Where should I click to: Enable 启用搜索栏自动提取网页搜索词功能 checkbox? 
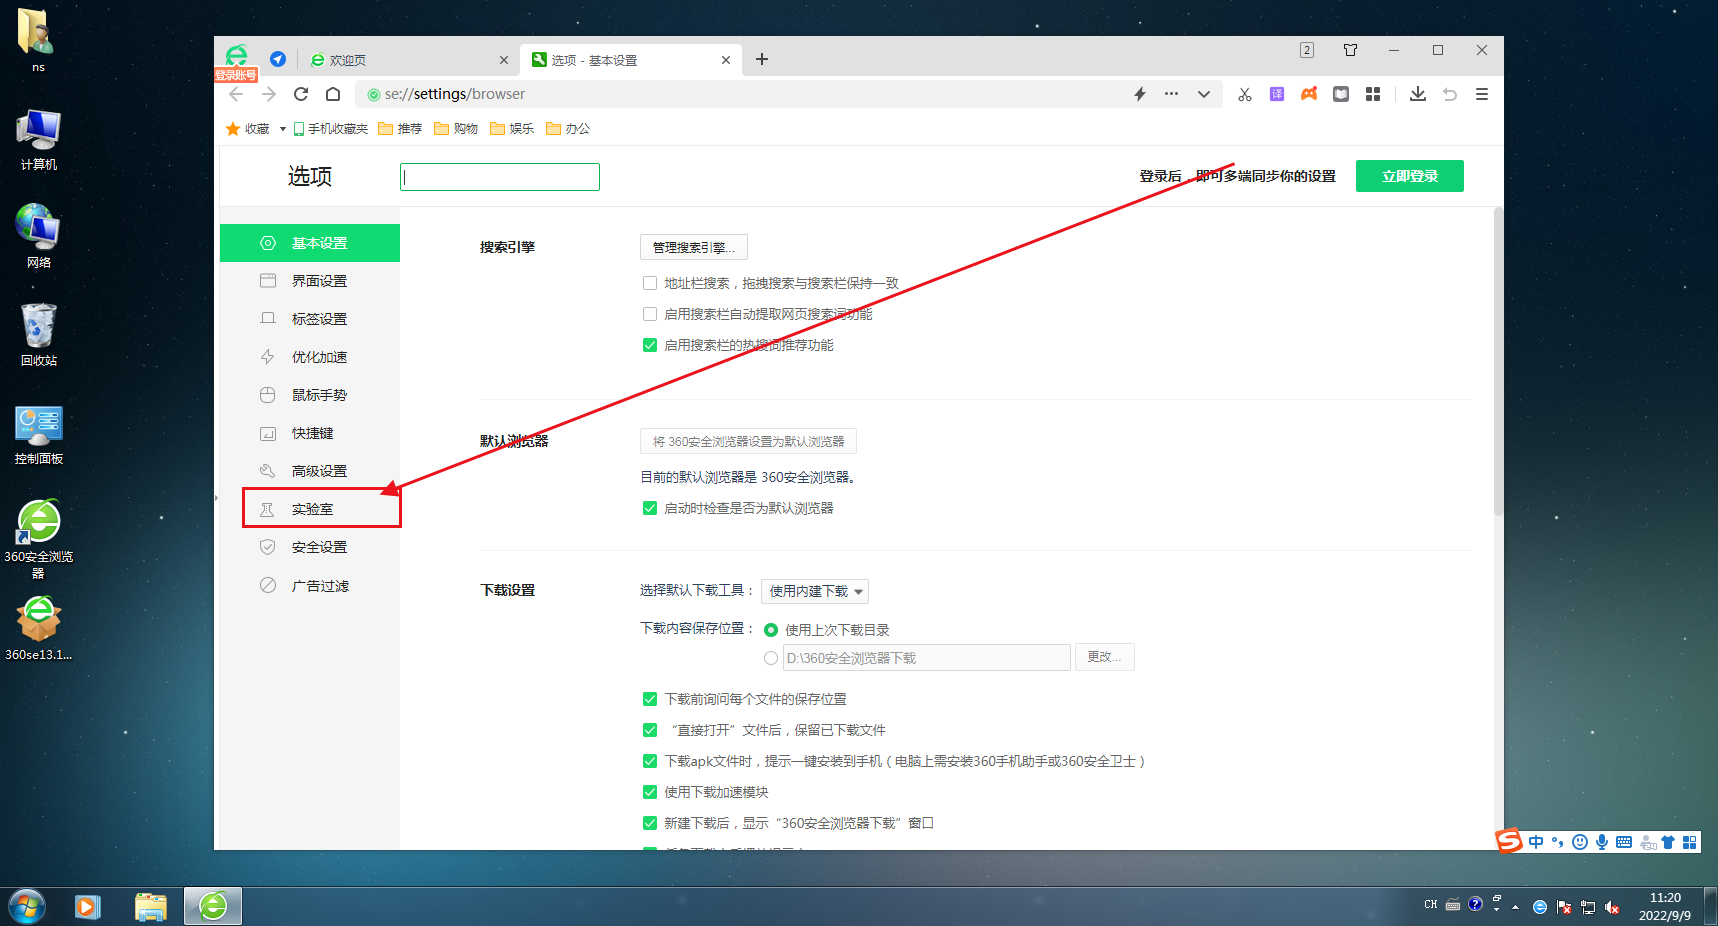(650, 314)
